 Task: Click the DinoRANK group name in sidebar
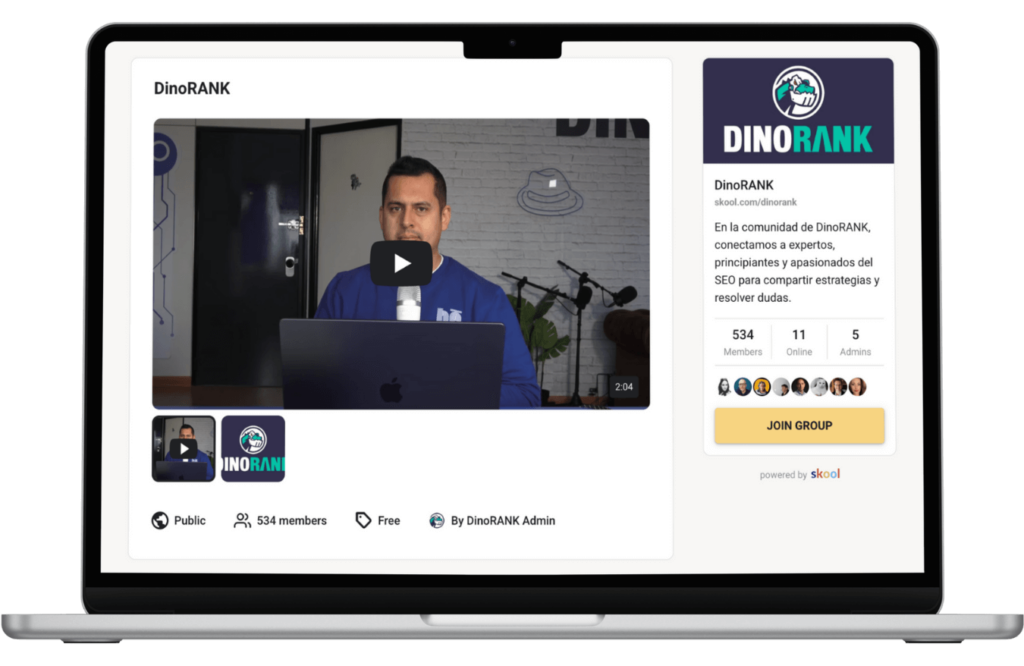coord(744,185)
